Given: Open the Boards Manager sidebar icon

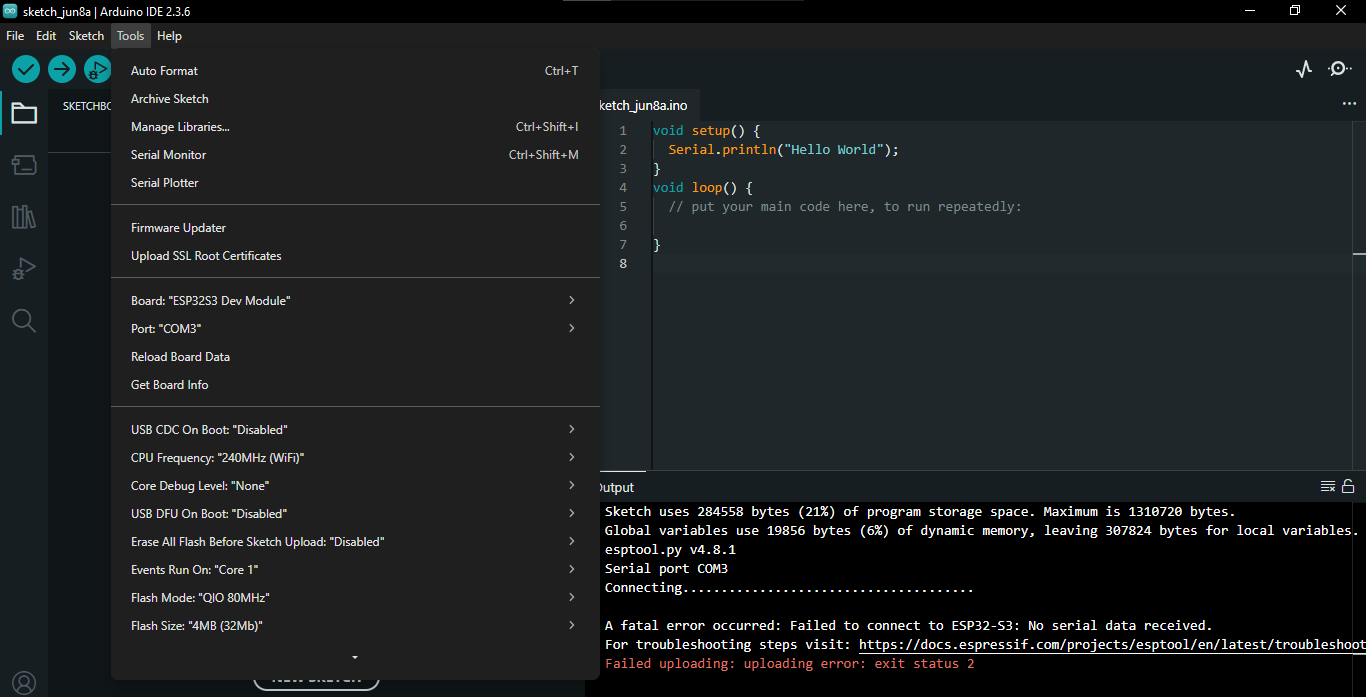Looking at the screenshot, I should pyautogui.click(x=24, y=165).
